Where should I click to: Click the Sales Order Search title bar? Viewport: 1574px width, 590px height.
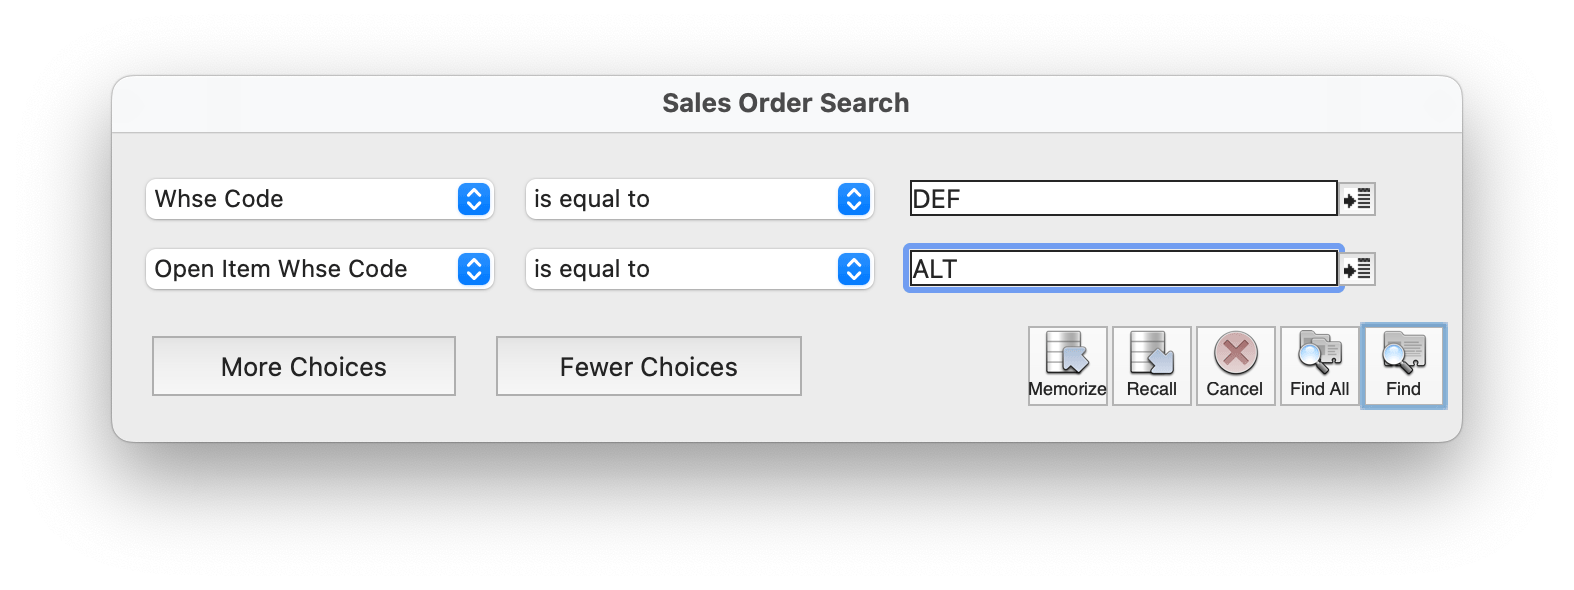coord(786,103)
